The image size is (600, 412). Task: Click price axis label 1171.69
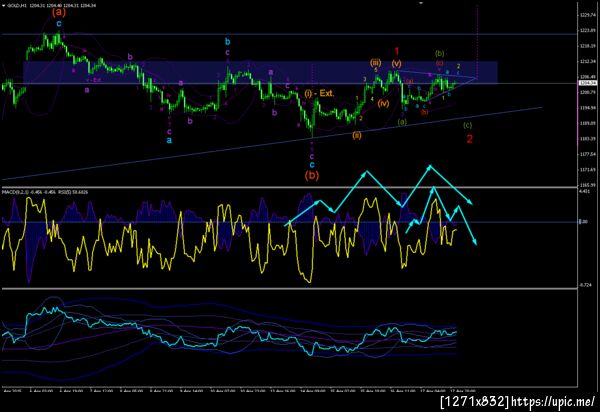coord(587,169)
